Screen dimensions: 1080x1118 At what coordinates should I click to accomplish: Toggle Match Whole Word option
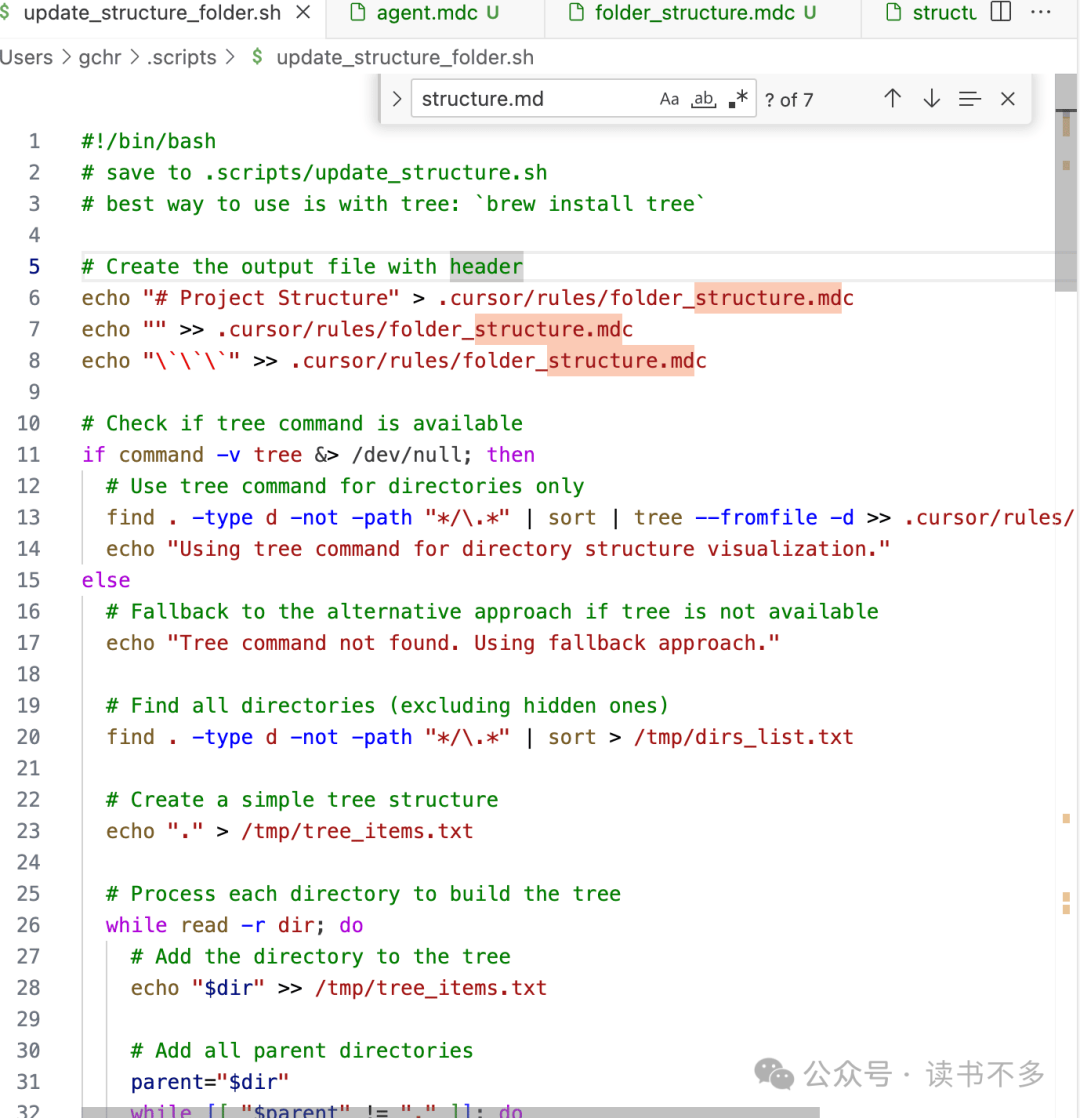click(x=704, y=99)
